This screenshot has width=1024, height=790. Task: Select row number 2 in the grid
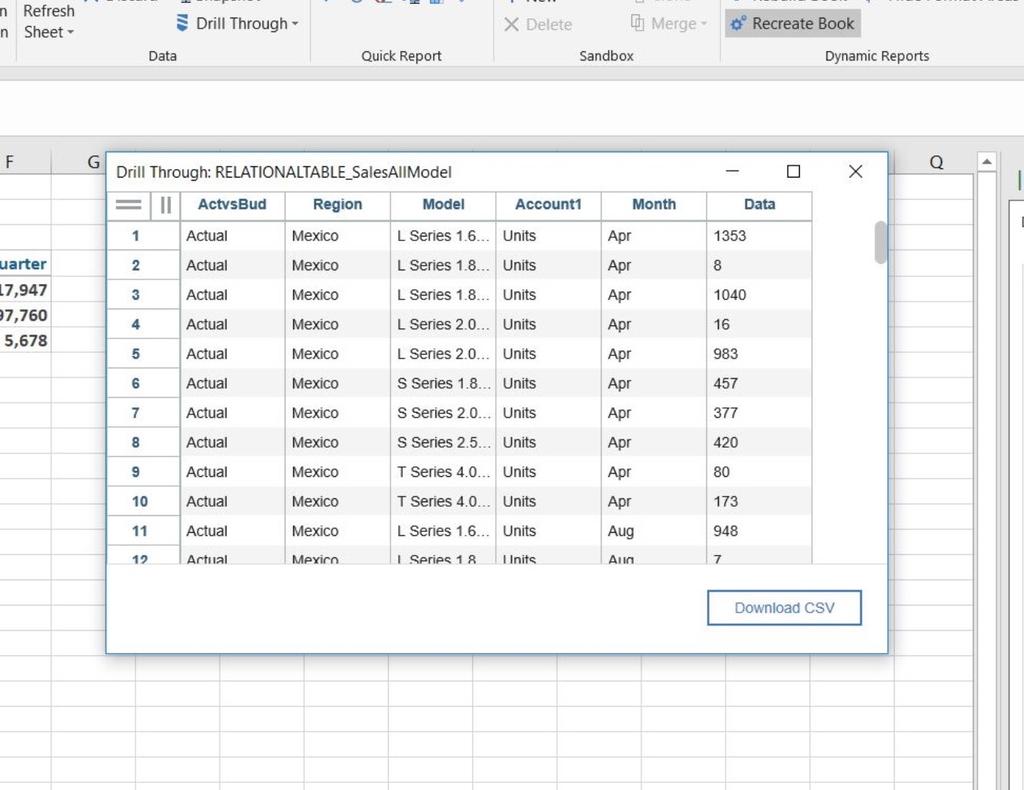point(143,266)
